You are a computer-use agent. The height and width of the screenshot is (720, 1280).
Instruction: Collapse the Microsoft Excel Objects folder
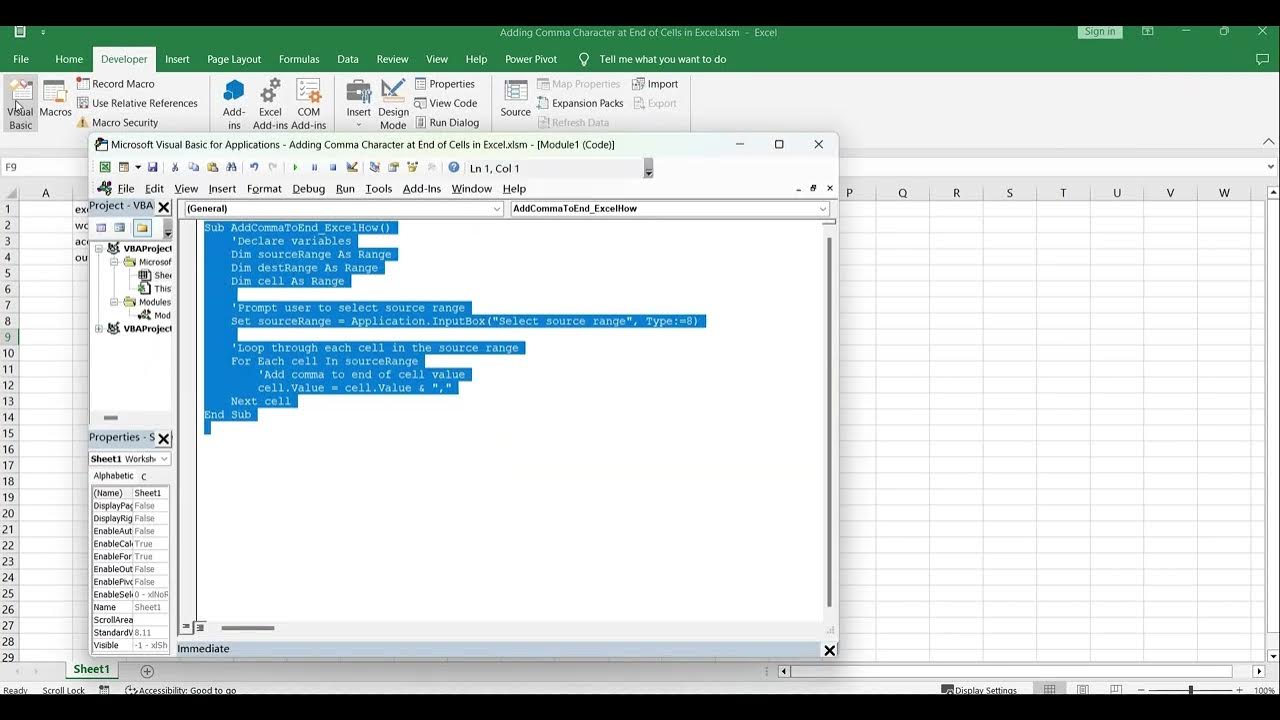tap(115, 262)
